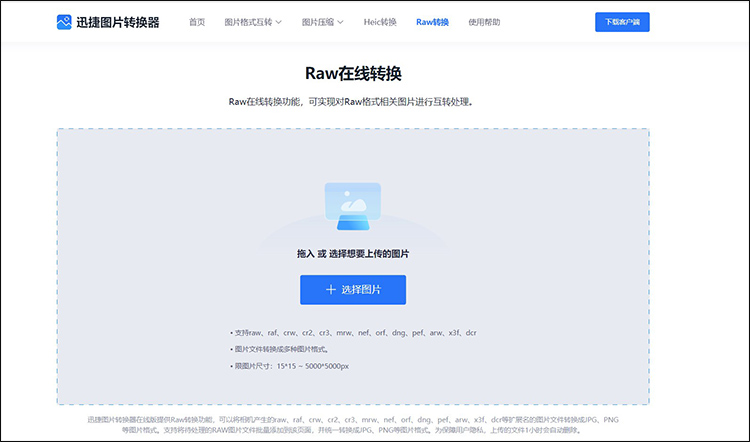The width and height of the screenshot is (750, 442).
Task: Expand the chevron beside 图片格式互转
Action: click(278, 21)
